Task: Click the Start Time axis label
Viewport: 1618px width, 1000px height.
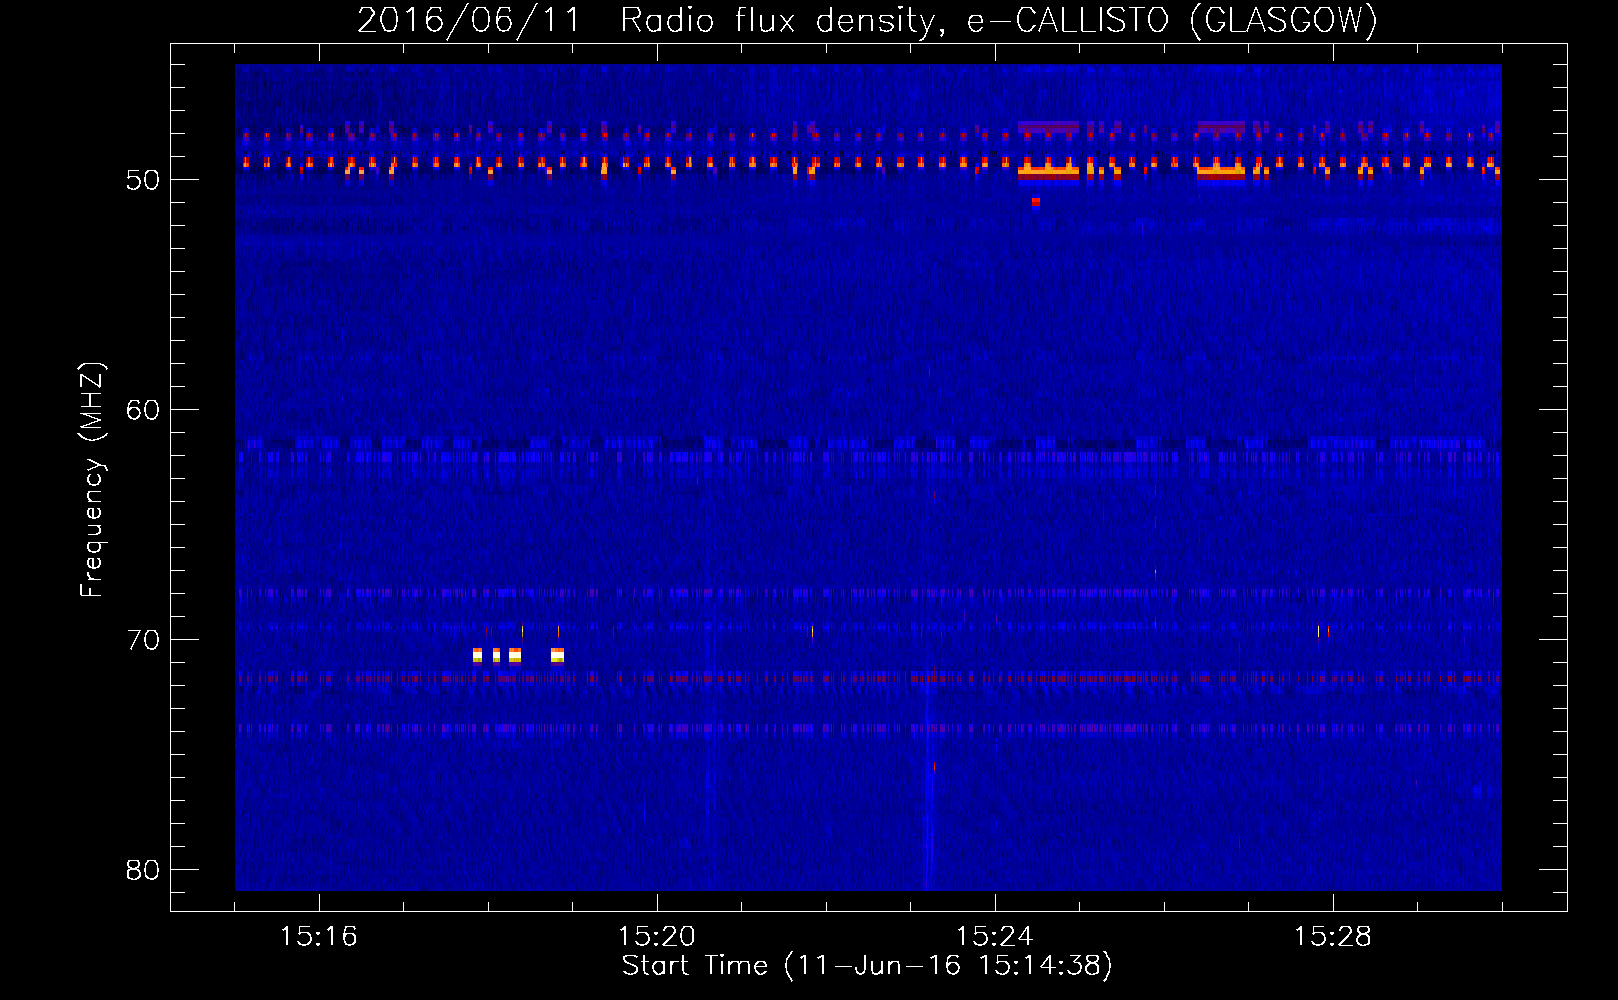Action: [x=867, y=966]
